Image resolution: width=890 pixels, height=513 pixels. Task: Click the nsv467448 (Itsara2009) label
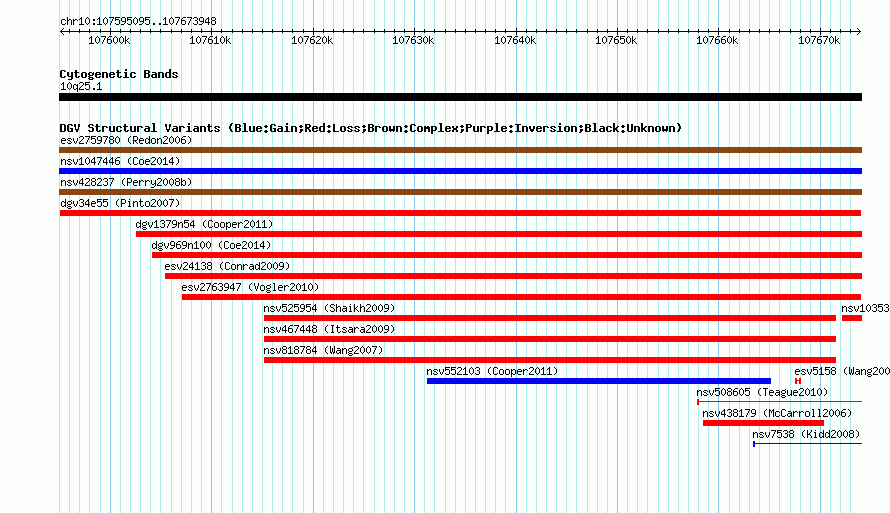(329, 329)
